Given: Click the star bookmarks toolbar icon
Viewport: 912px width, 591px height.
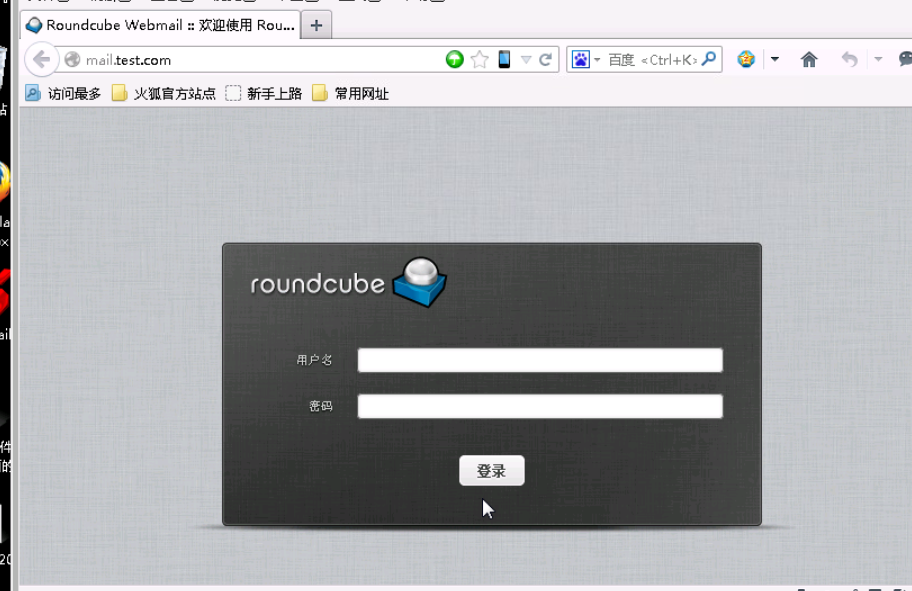Looking at the screenshot, I should 746,59.
